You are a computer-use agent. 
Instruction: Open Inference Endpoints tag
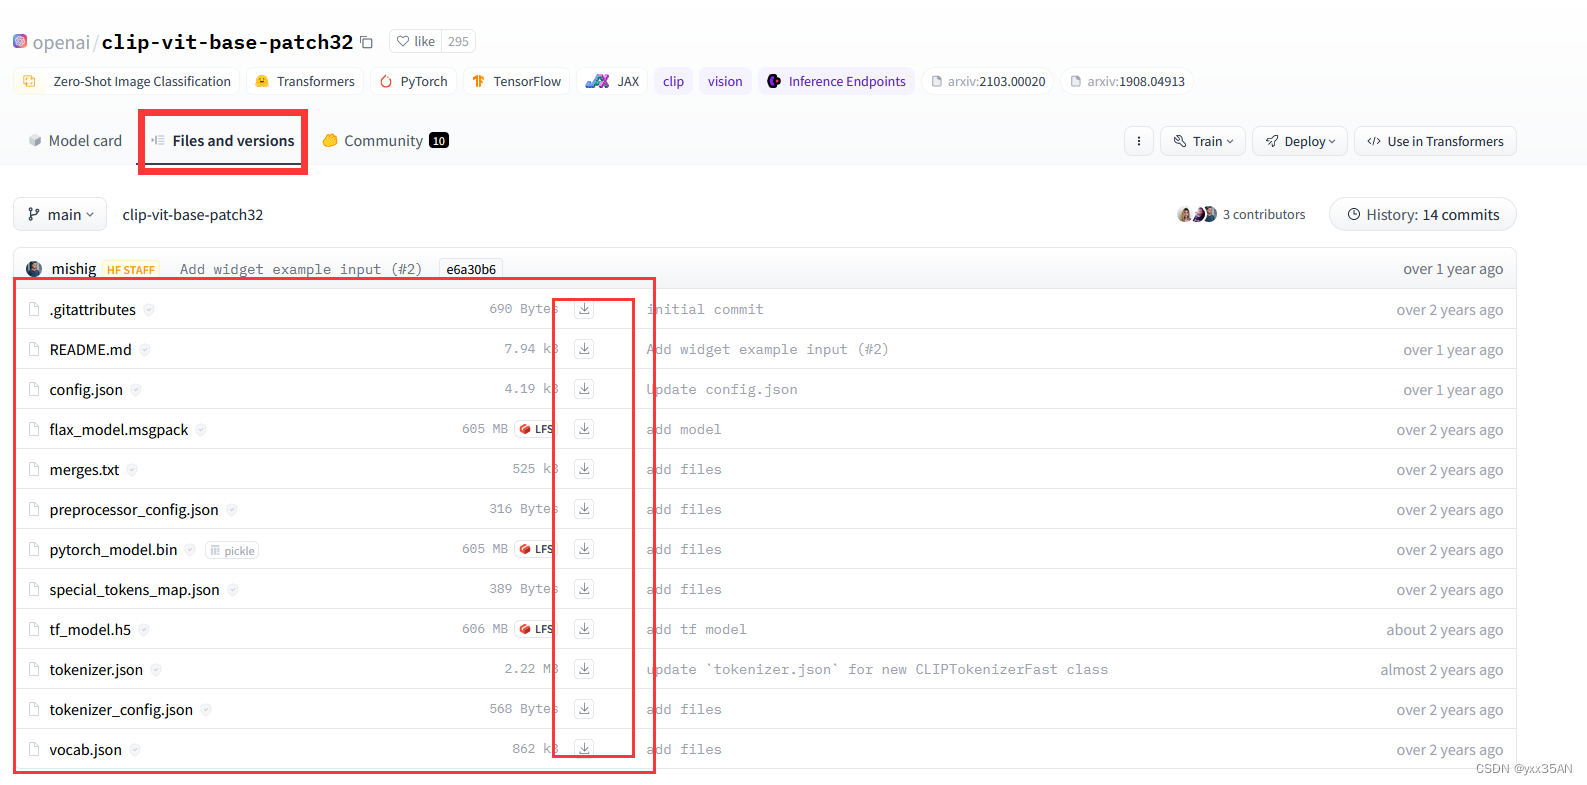click(x=836, y=81)
